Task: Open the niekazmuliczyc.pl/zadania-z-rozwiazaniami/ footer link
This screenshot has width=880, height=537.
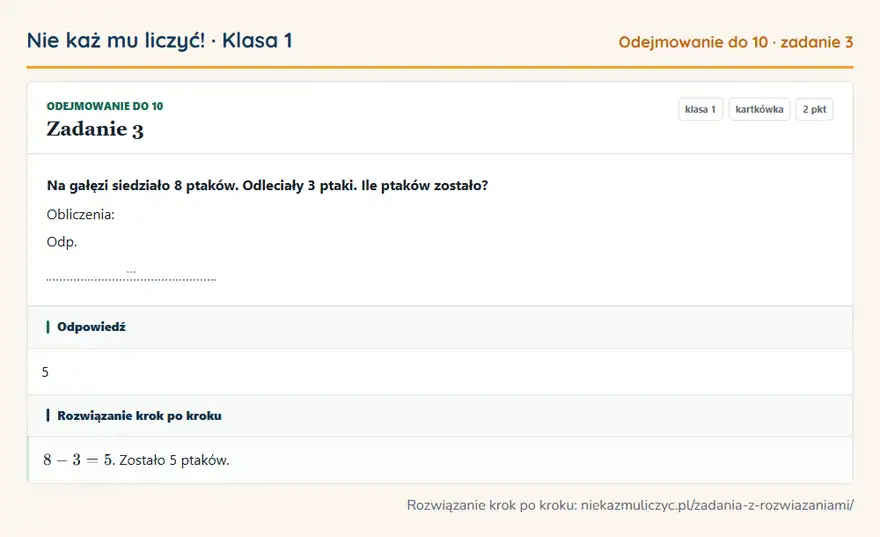Action: [x=717, y=505]
